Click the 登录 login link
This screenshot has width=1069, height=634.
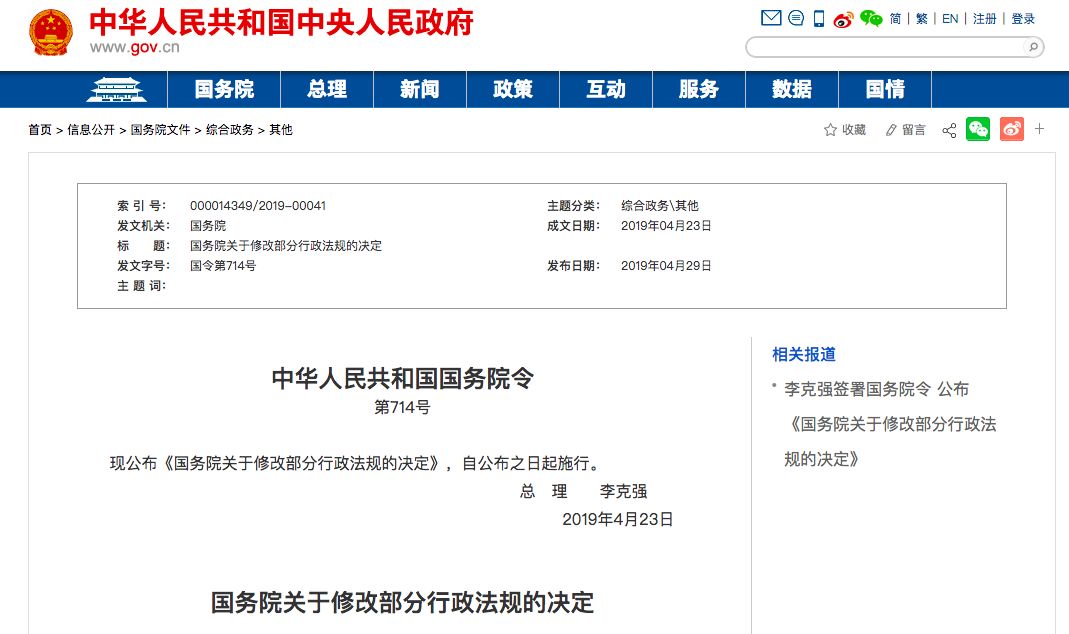click(x=1023, y=19)
